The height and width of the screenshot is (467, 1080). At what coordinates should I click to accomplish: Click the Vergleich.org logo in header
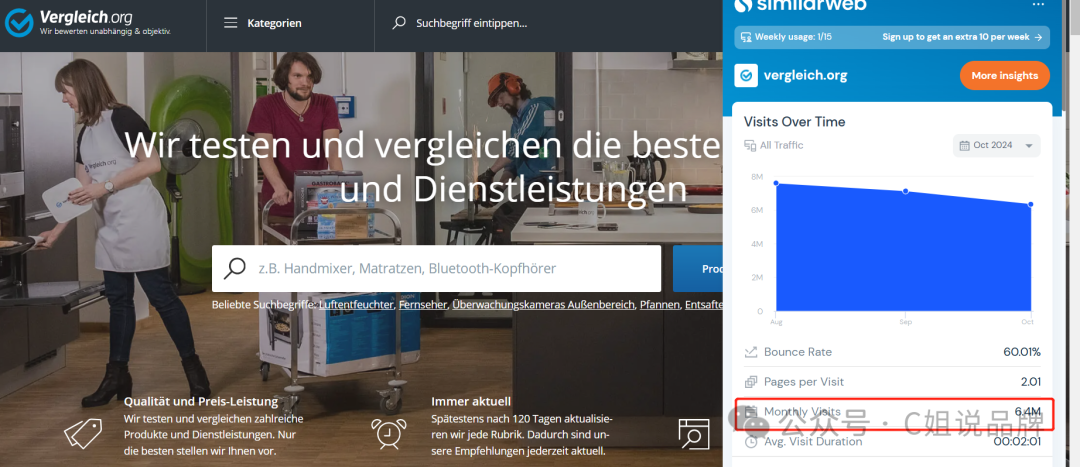point(90,23)
